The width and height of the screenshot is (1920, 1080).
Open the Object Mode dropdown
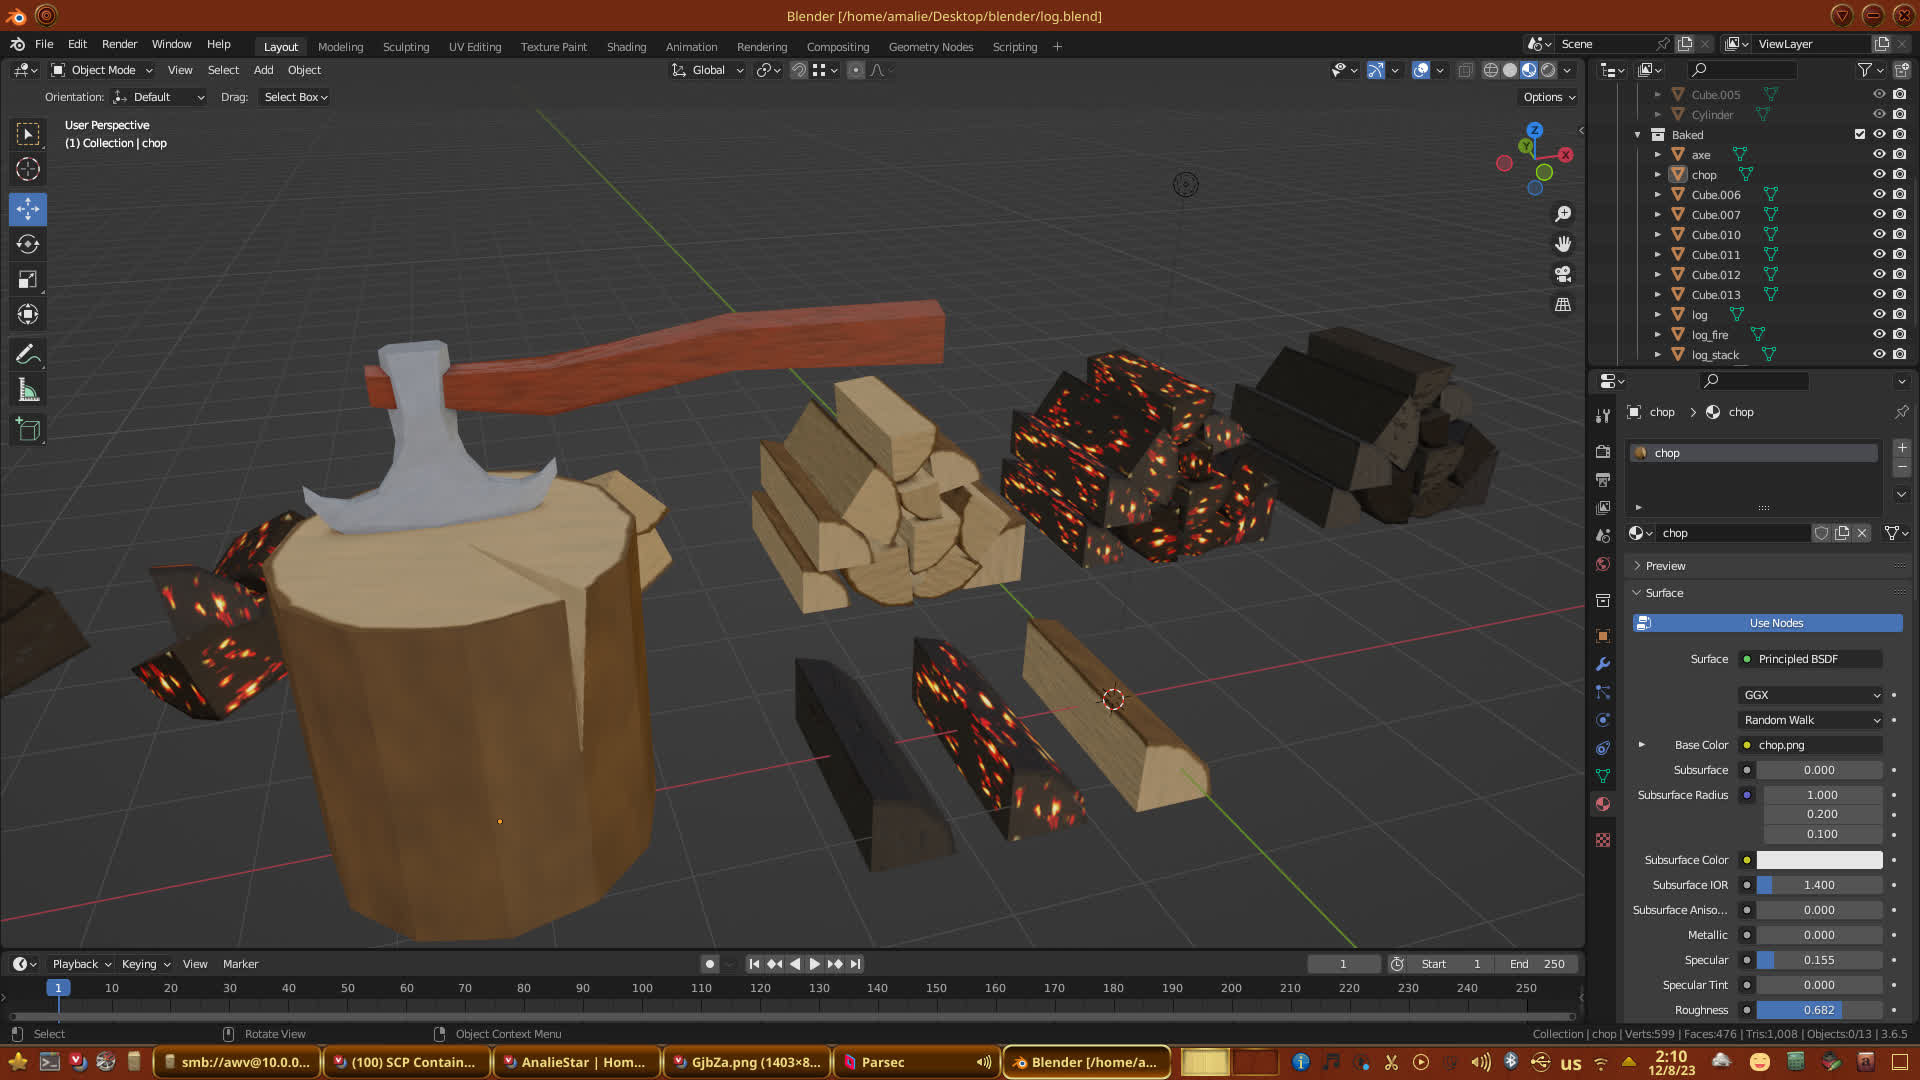(102, 70)
